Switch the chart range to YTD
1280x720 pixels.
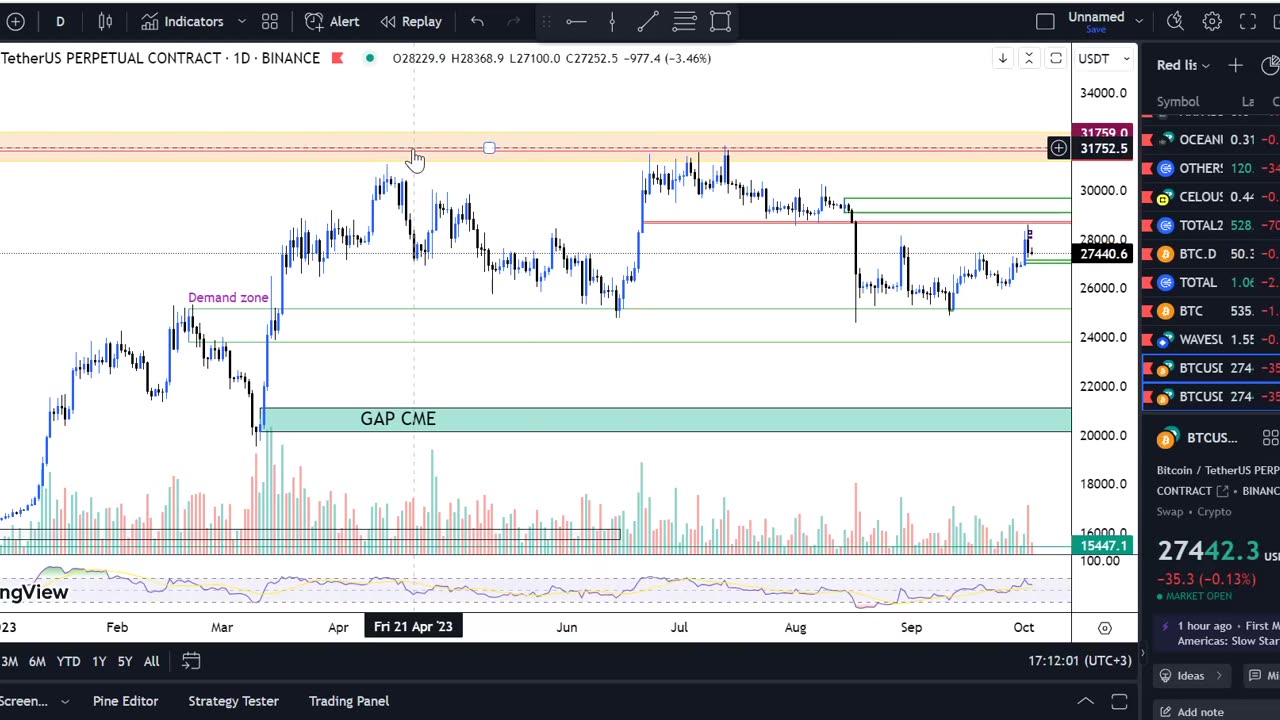(68, 661)
